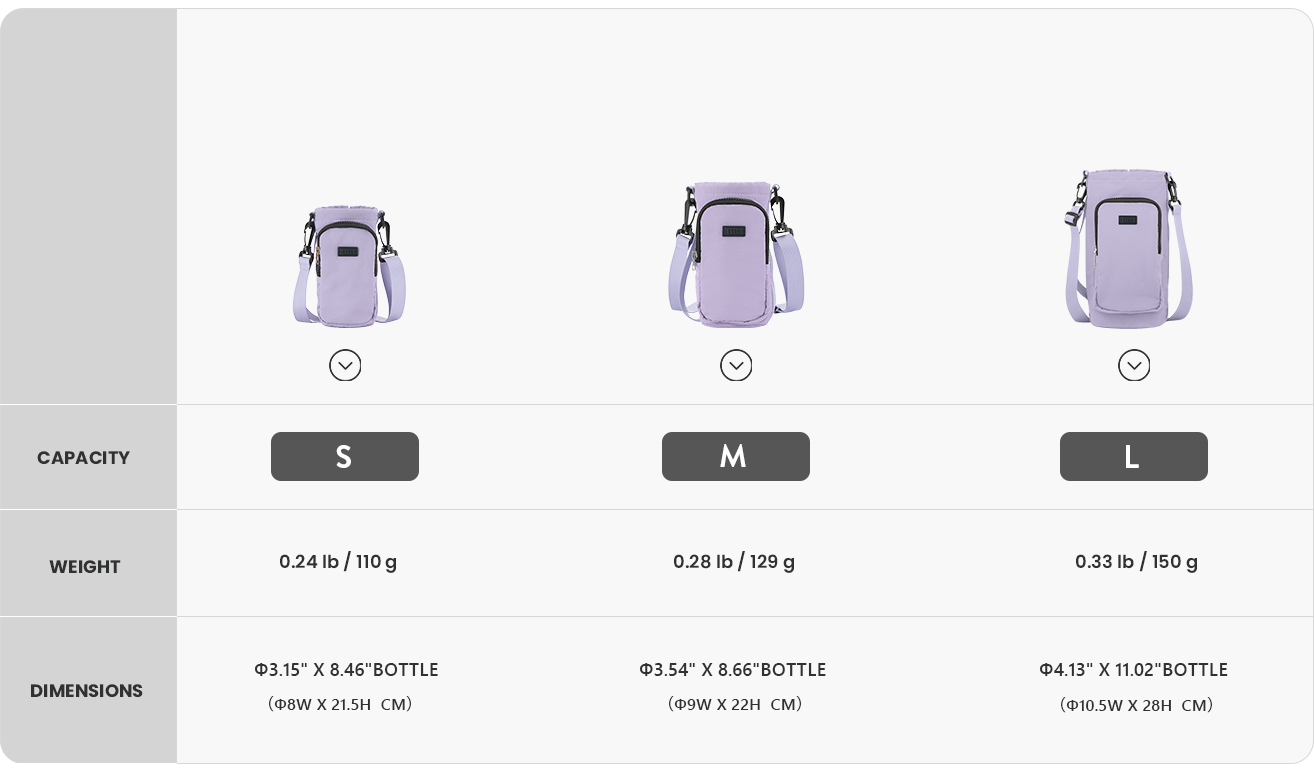Click the Φ4.13" X 11.02" bottle dimension

[1133, 670]
